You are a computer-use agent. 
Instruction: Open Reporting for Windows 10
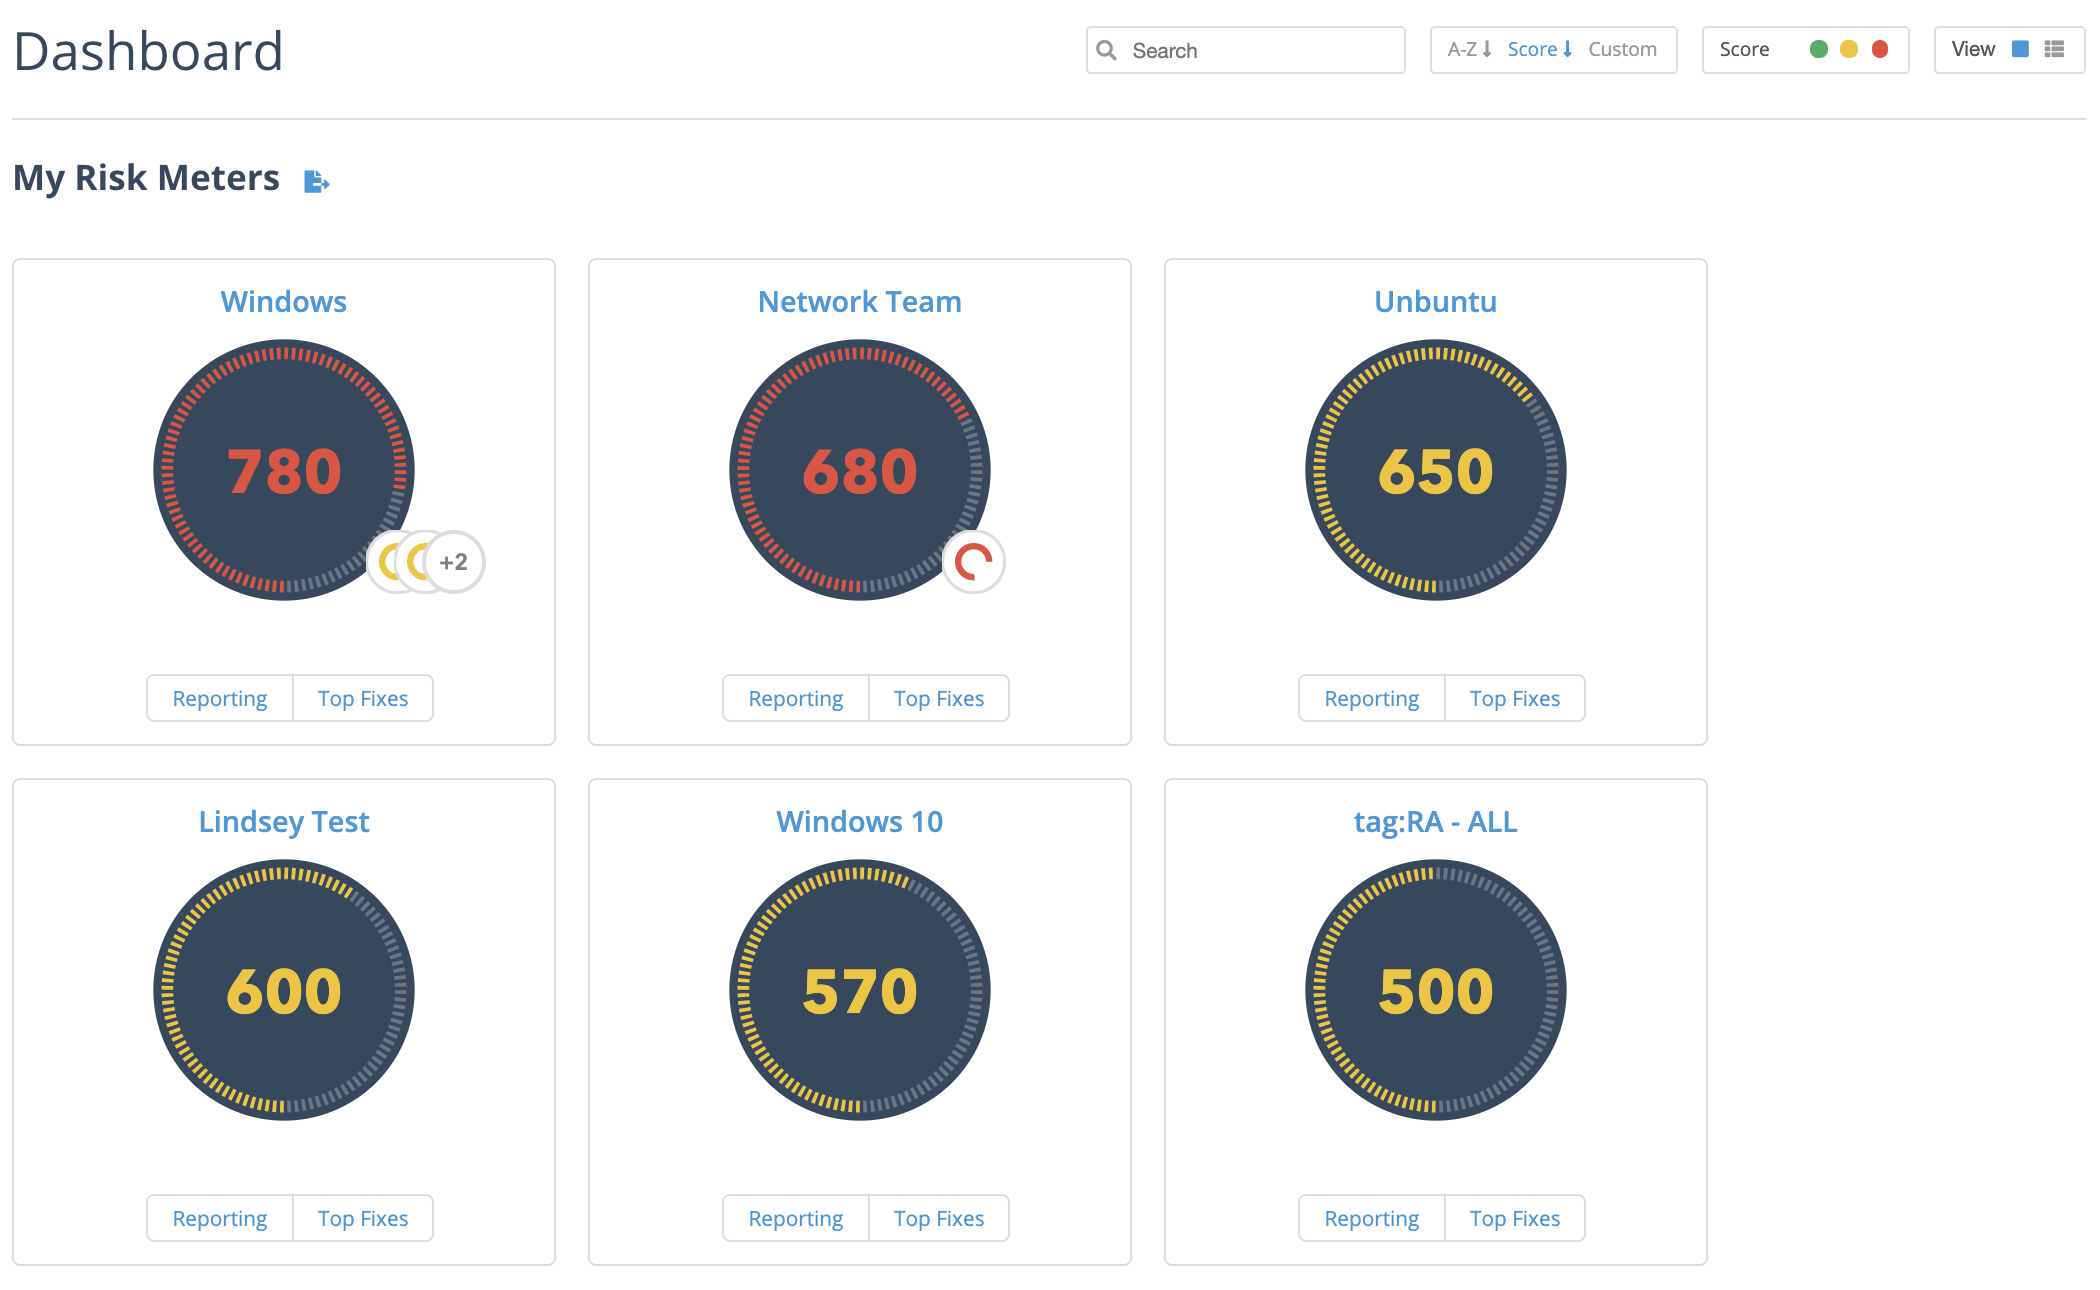tap(796, 1218)
